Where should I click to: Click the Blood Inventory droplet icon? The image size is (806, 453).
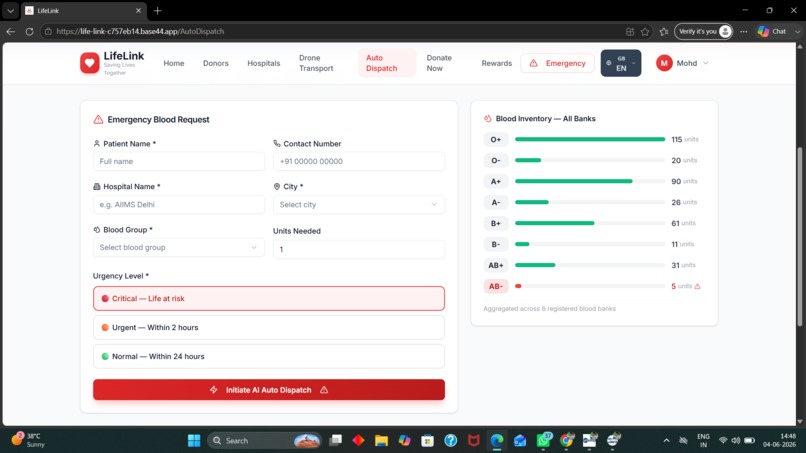click(x=487, y=119)
